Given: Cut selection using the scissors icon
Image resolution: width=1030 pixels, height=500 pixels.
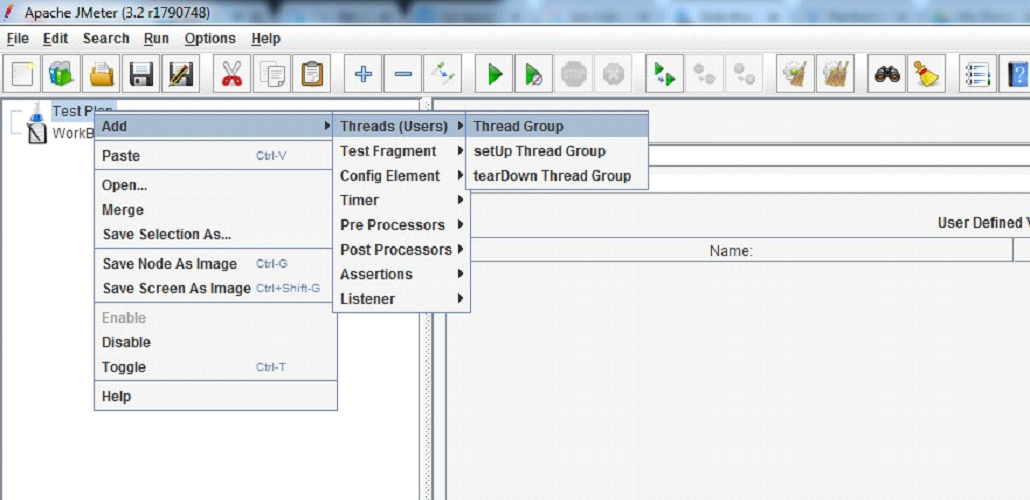Looking at the screenshot, I should (232, 74).
